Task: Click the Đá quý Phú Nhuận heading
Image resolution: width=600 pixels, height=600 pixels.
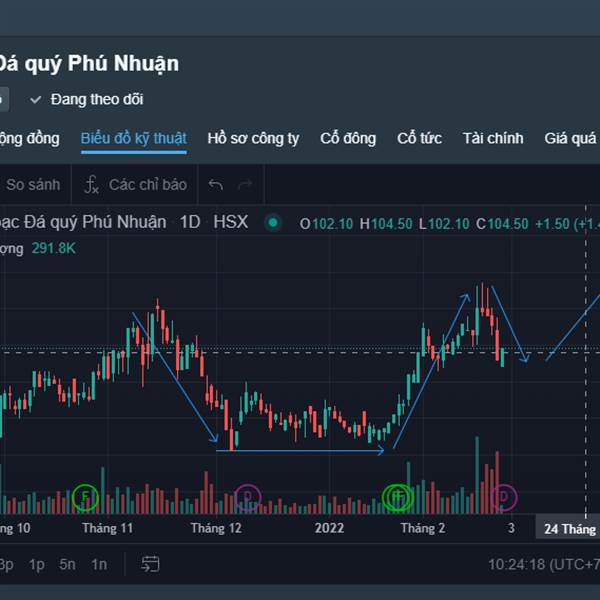Action: tap(88, 64)
